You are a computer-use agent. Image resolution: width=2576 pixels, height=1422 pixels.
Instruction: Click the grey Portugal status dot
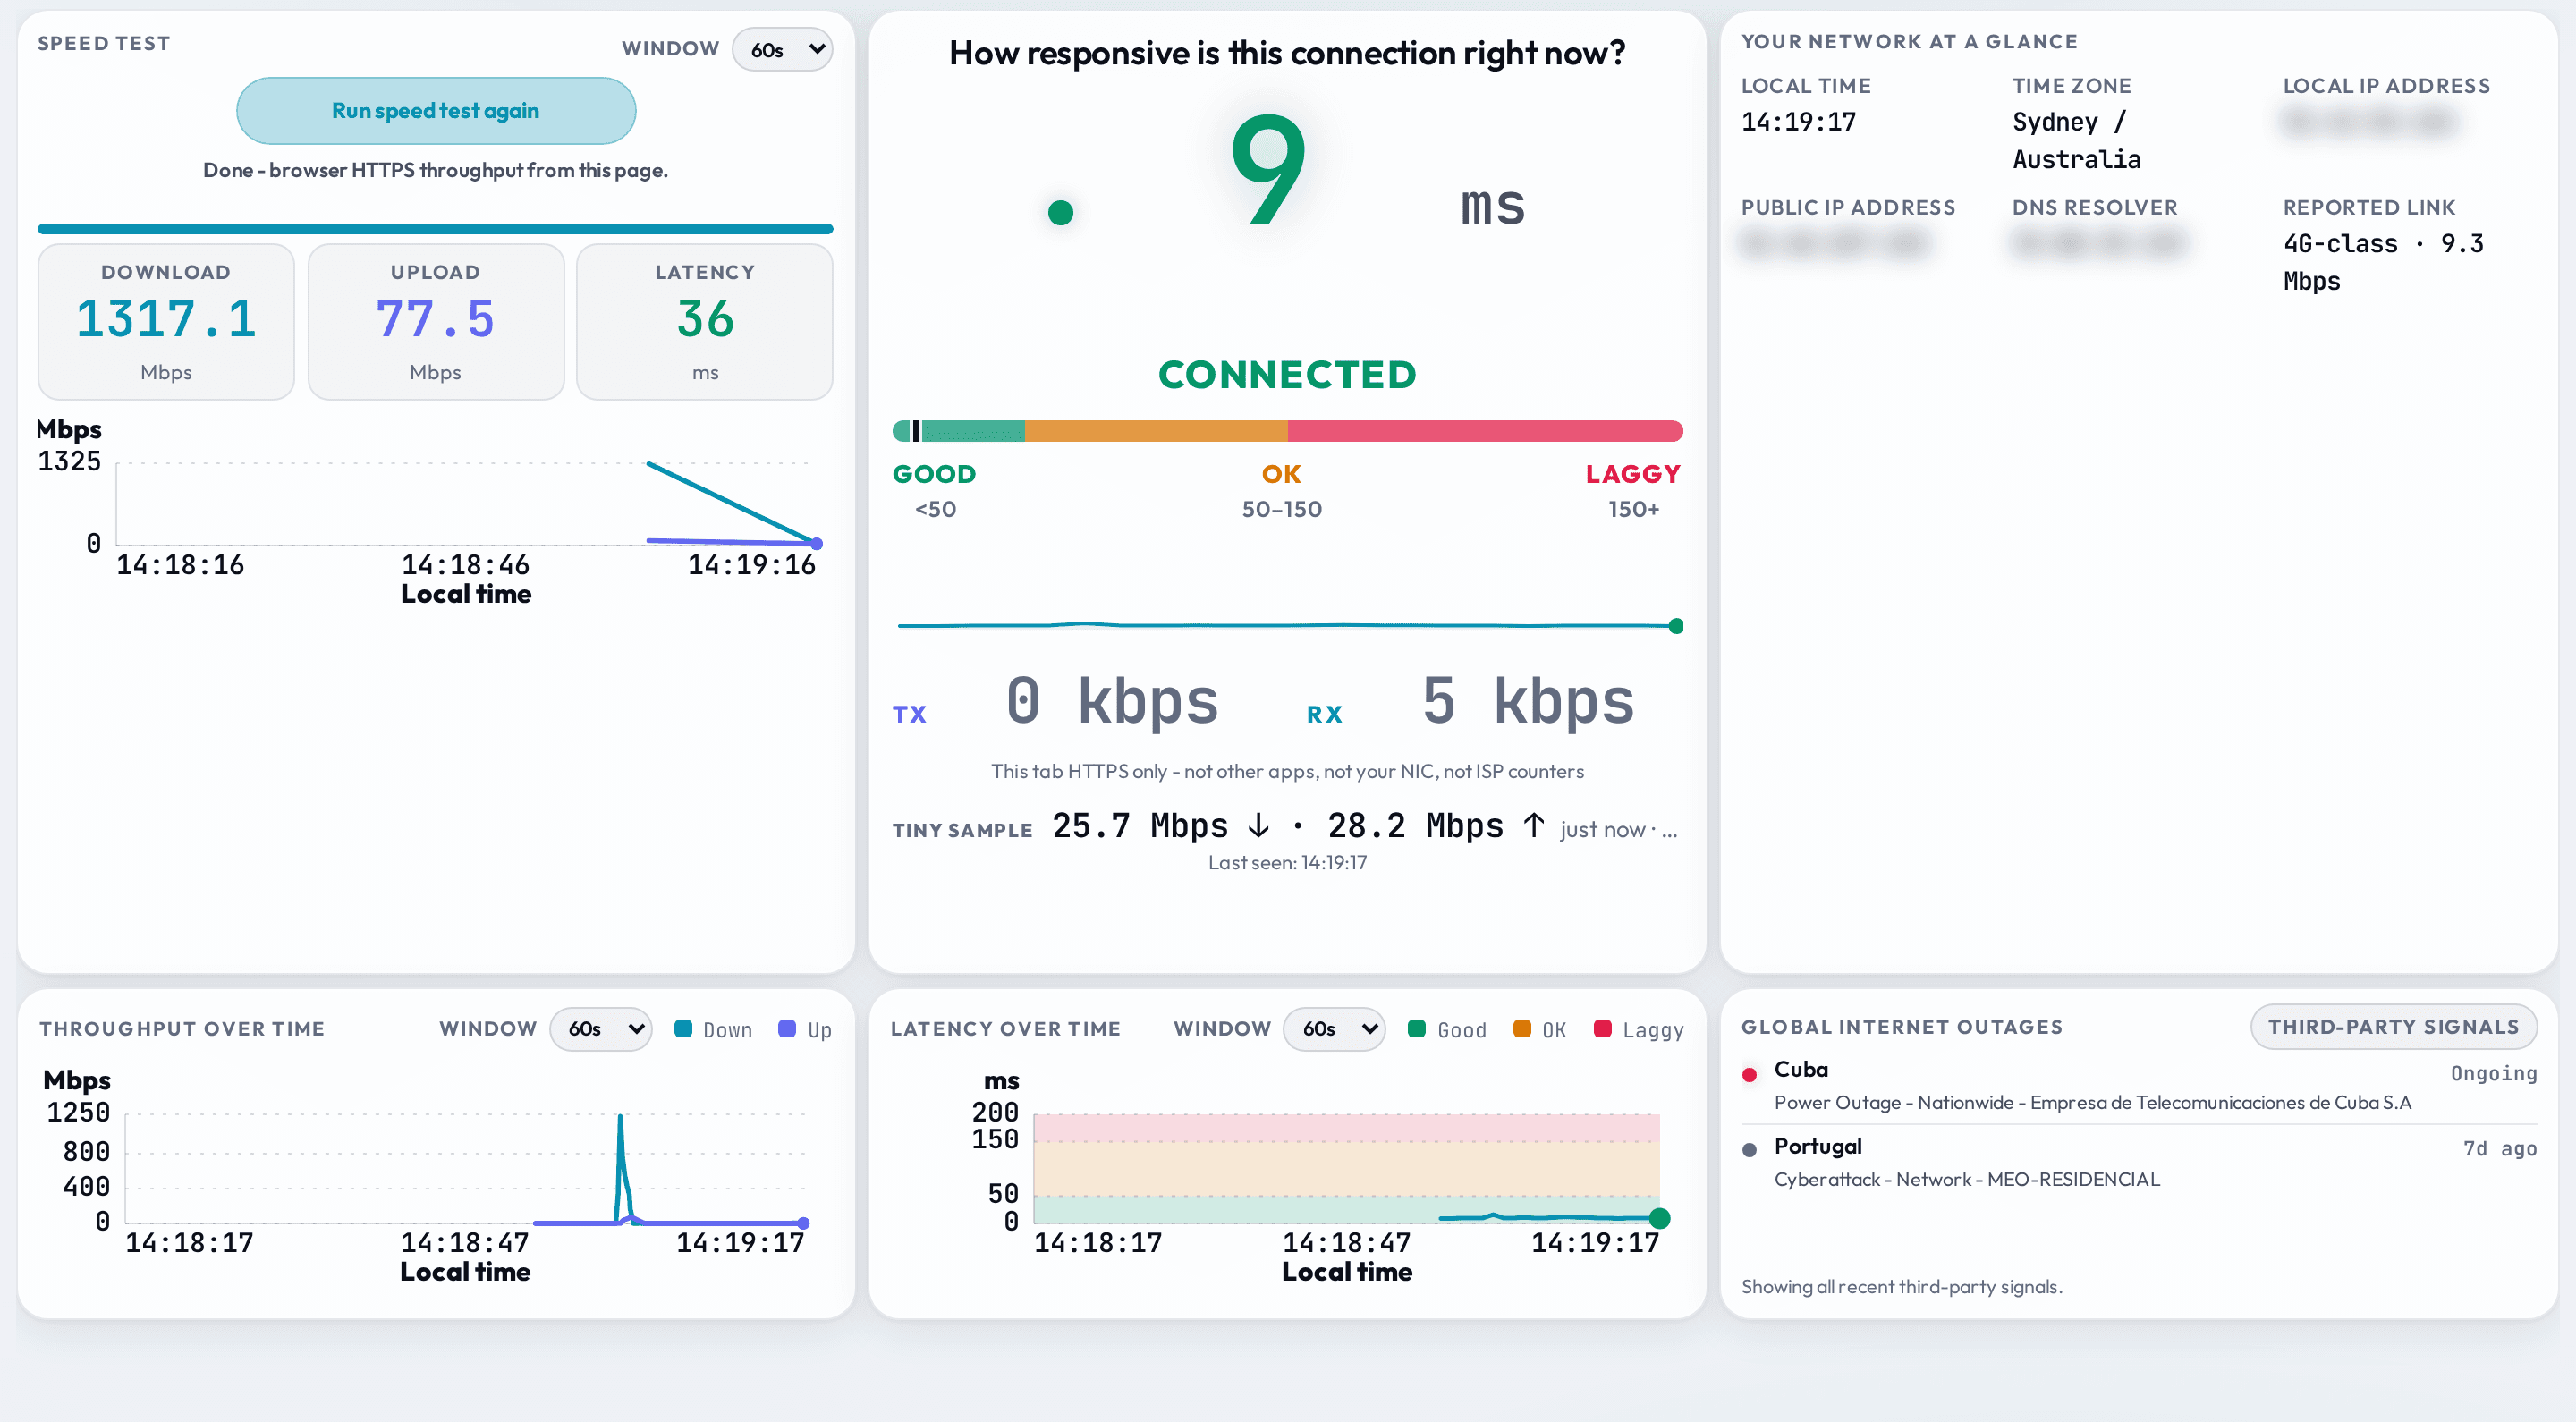pos(1749,1150)
